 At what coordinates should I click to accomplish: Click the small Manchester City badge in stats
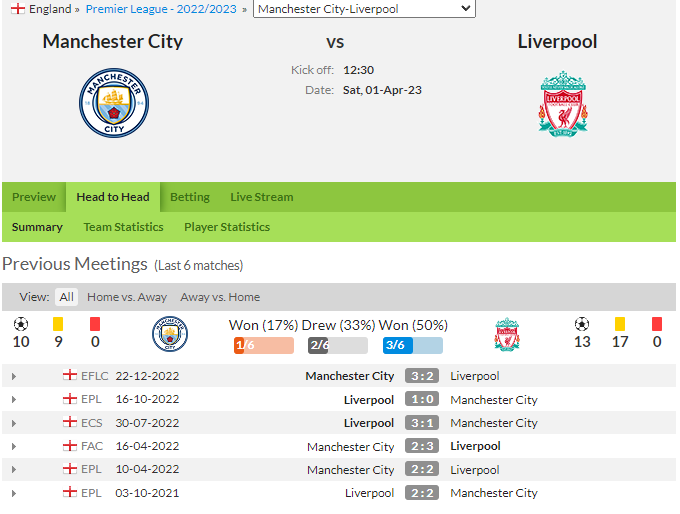(x=170, y=334)
